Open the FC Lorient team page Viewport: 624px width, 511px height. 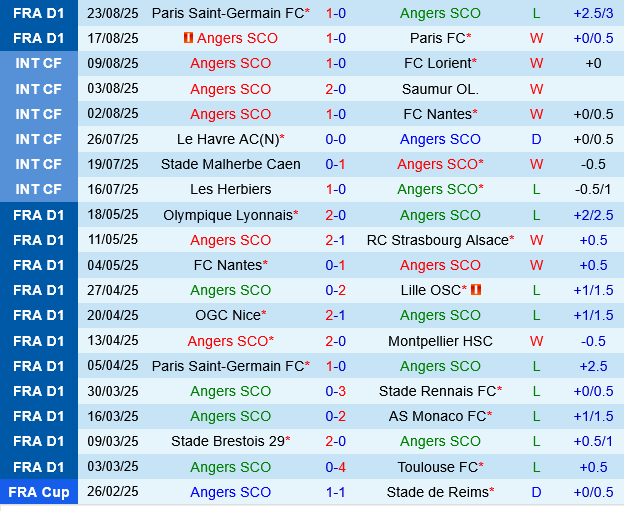437,63
